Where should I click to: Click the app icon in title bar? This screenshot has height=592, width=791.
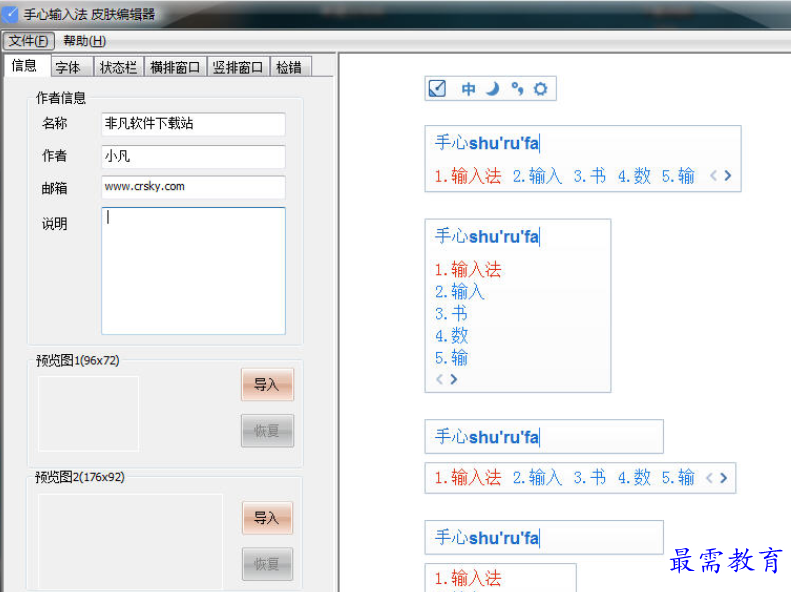coord(10,14)
